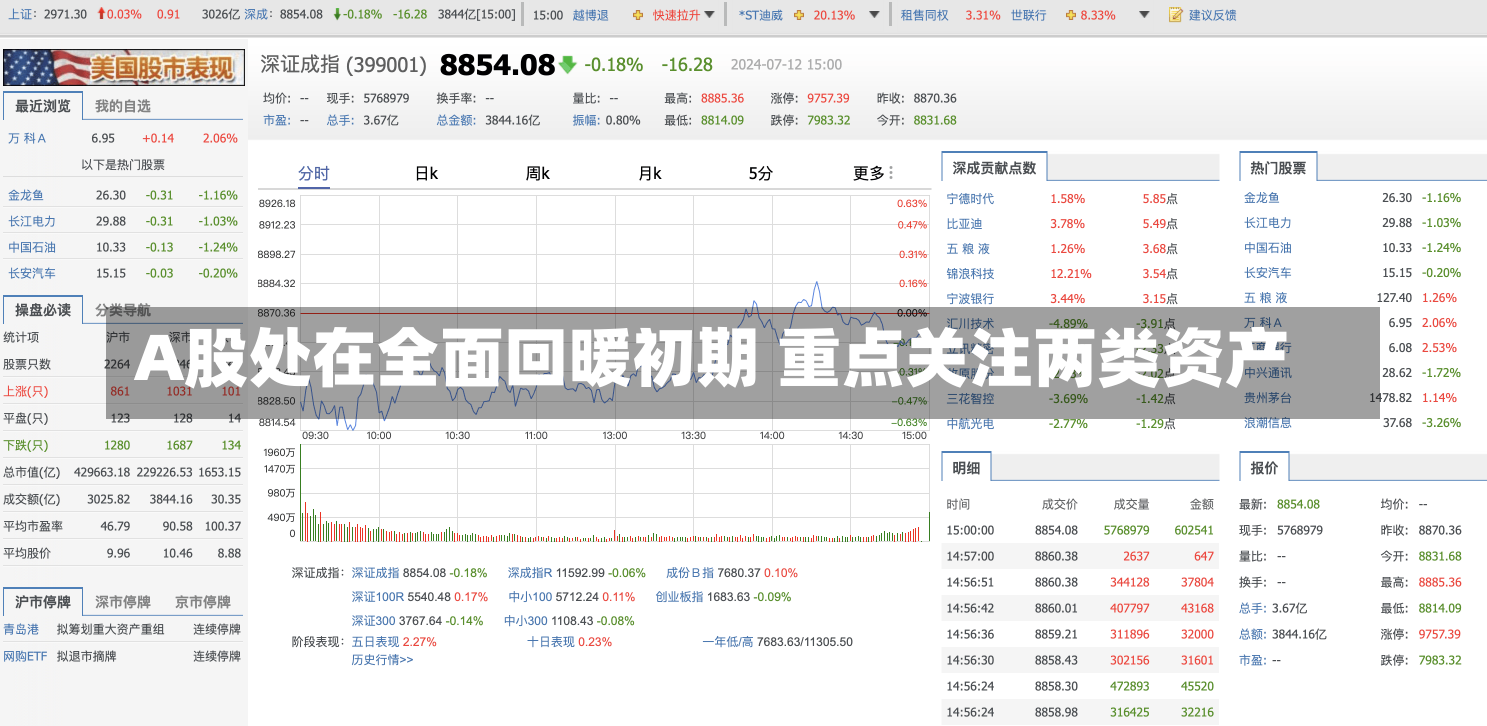Screen dimensions: 1487x726
Task: Select the 热门股票 panel tab
Action: (x=1278, y=168)
